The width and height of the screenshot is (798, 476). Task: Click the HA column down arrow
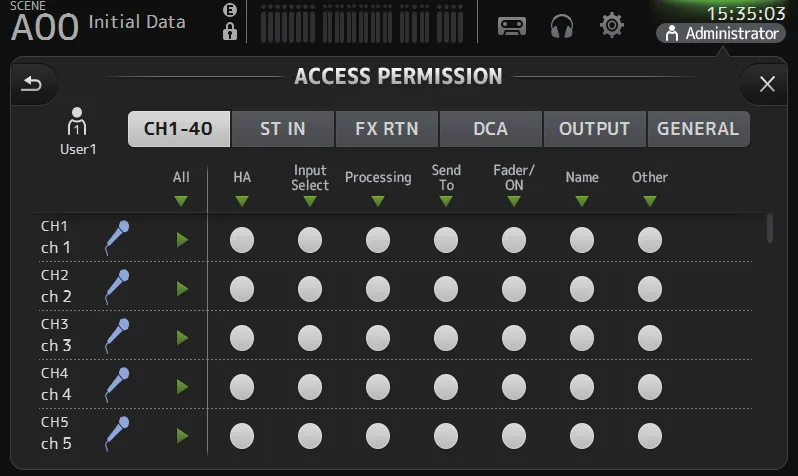[242, 201]
